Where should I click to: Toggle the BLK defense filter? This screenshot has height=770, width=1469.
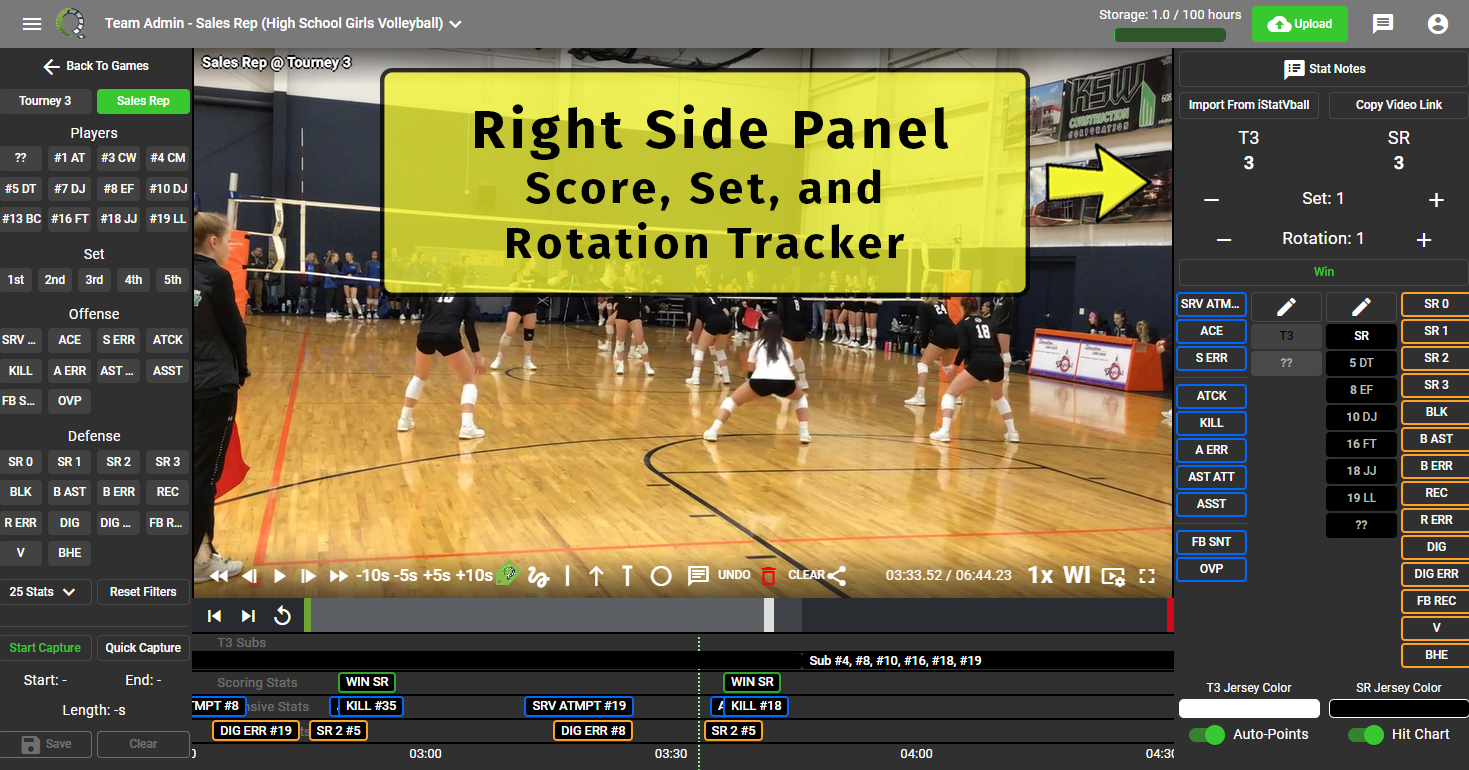[21, 493]
